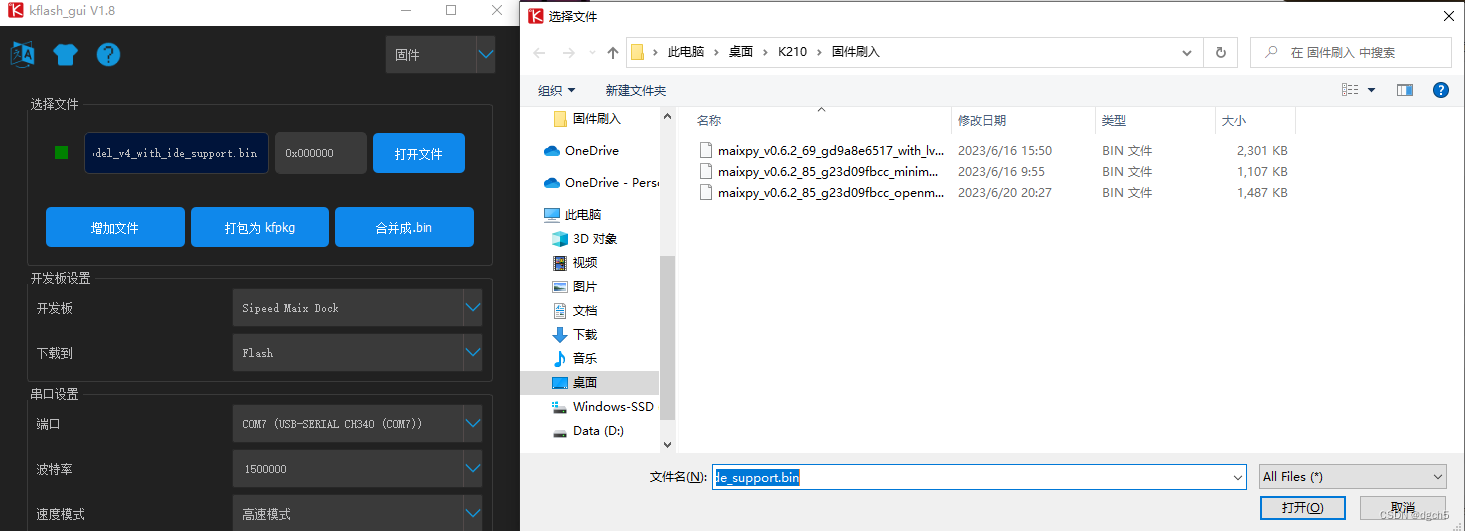Open the 开发板 Sipeed Maix Dock dropdown

[x=357, y=308]
